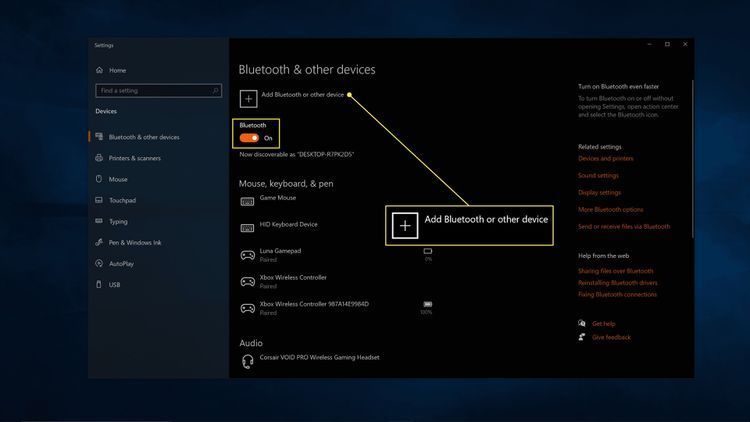Open More Bluetooth options link

pos(610,209)
